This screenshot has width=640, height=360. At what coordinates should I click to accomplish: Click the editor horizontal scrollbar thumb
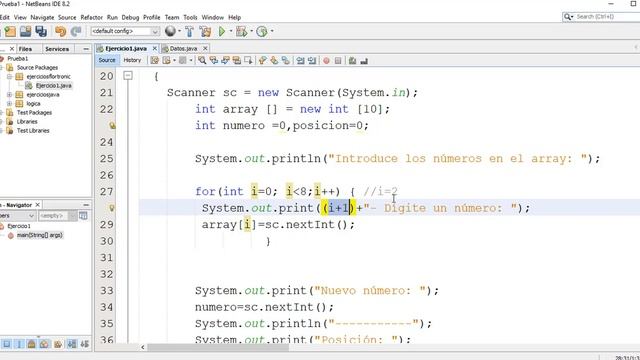218,347
